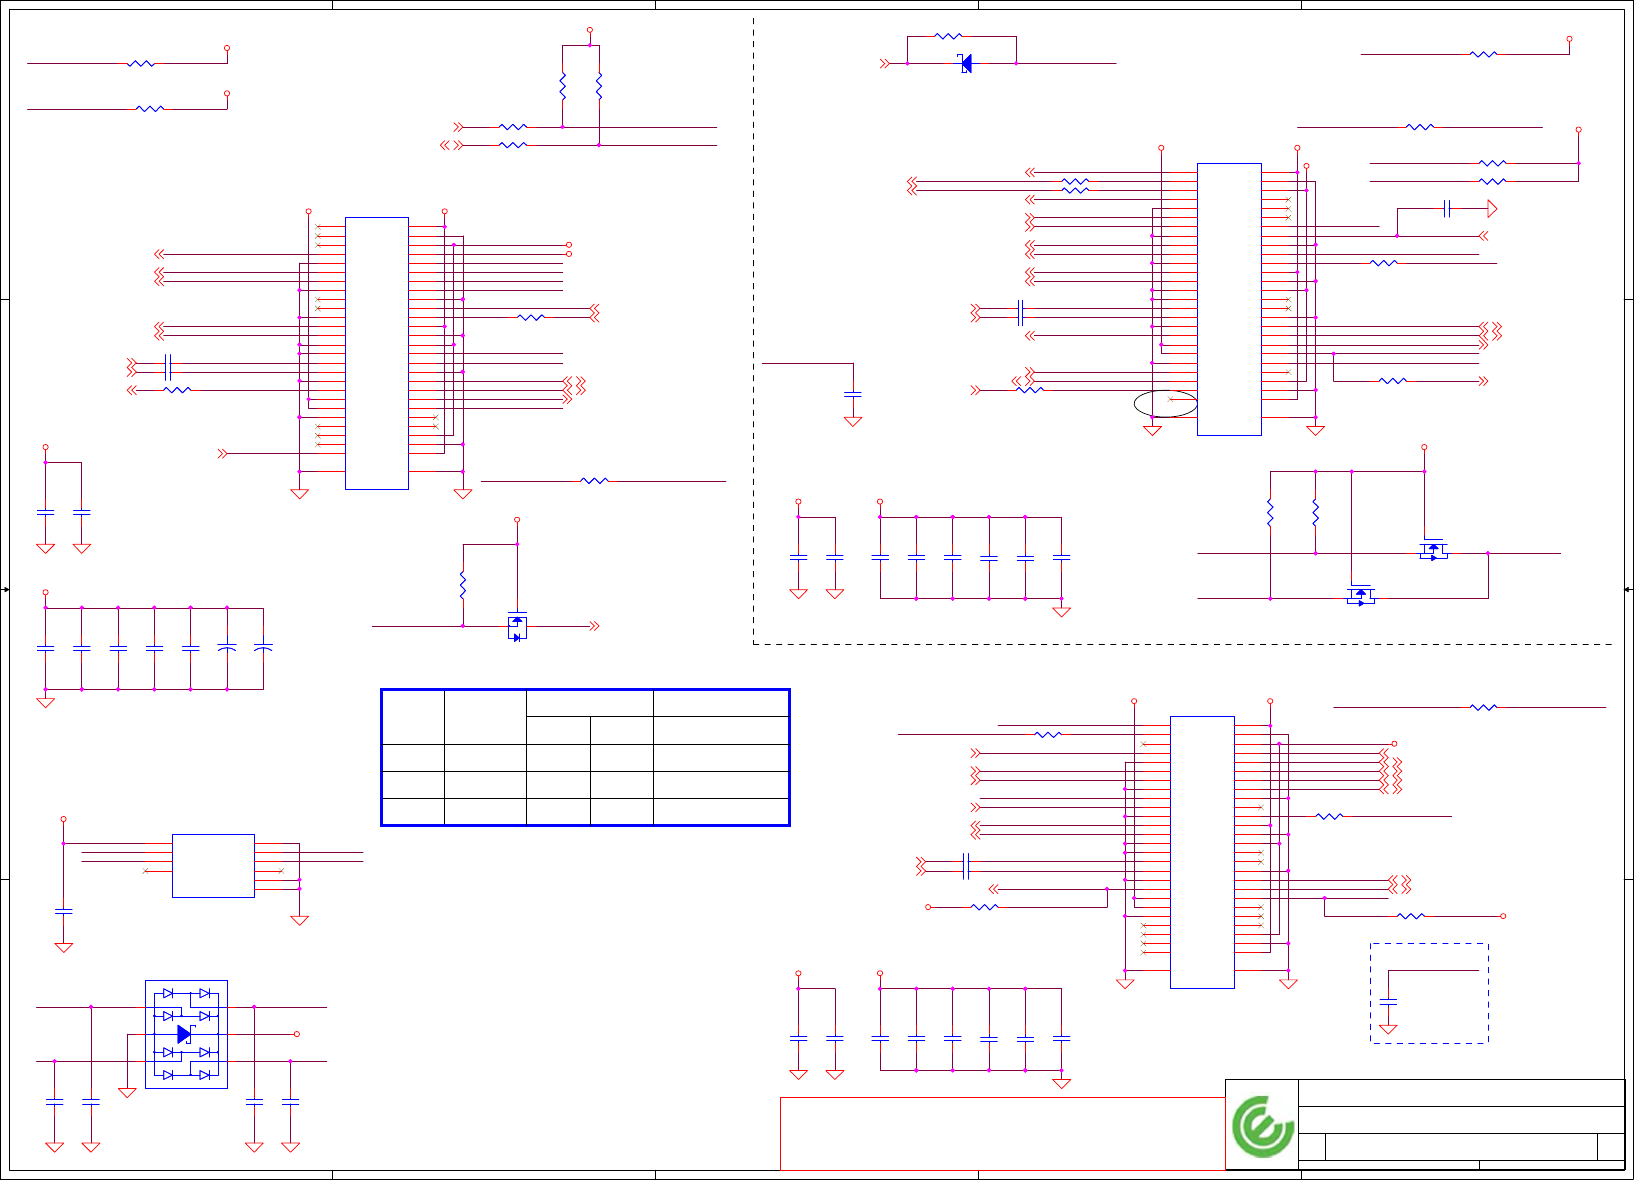Select the diode array component symbol

(x=186, y=1034)
